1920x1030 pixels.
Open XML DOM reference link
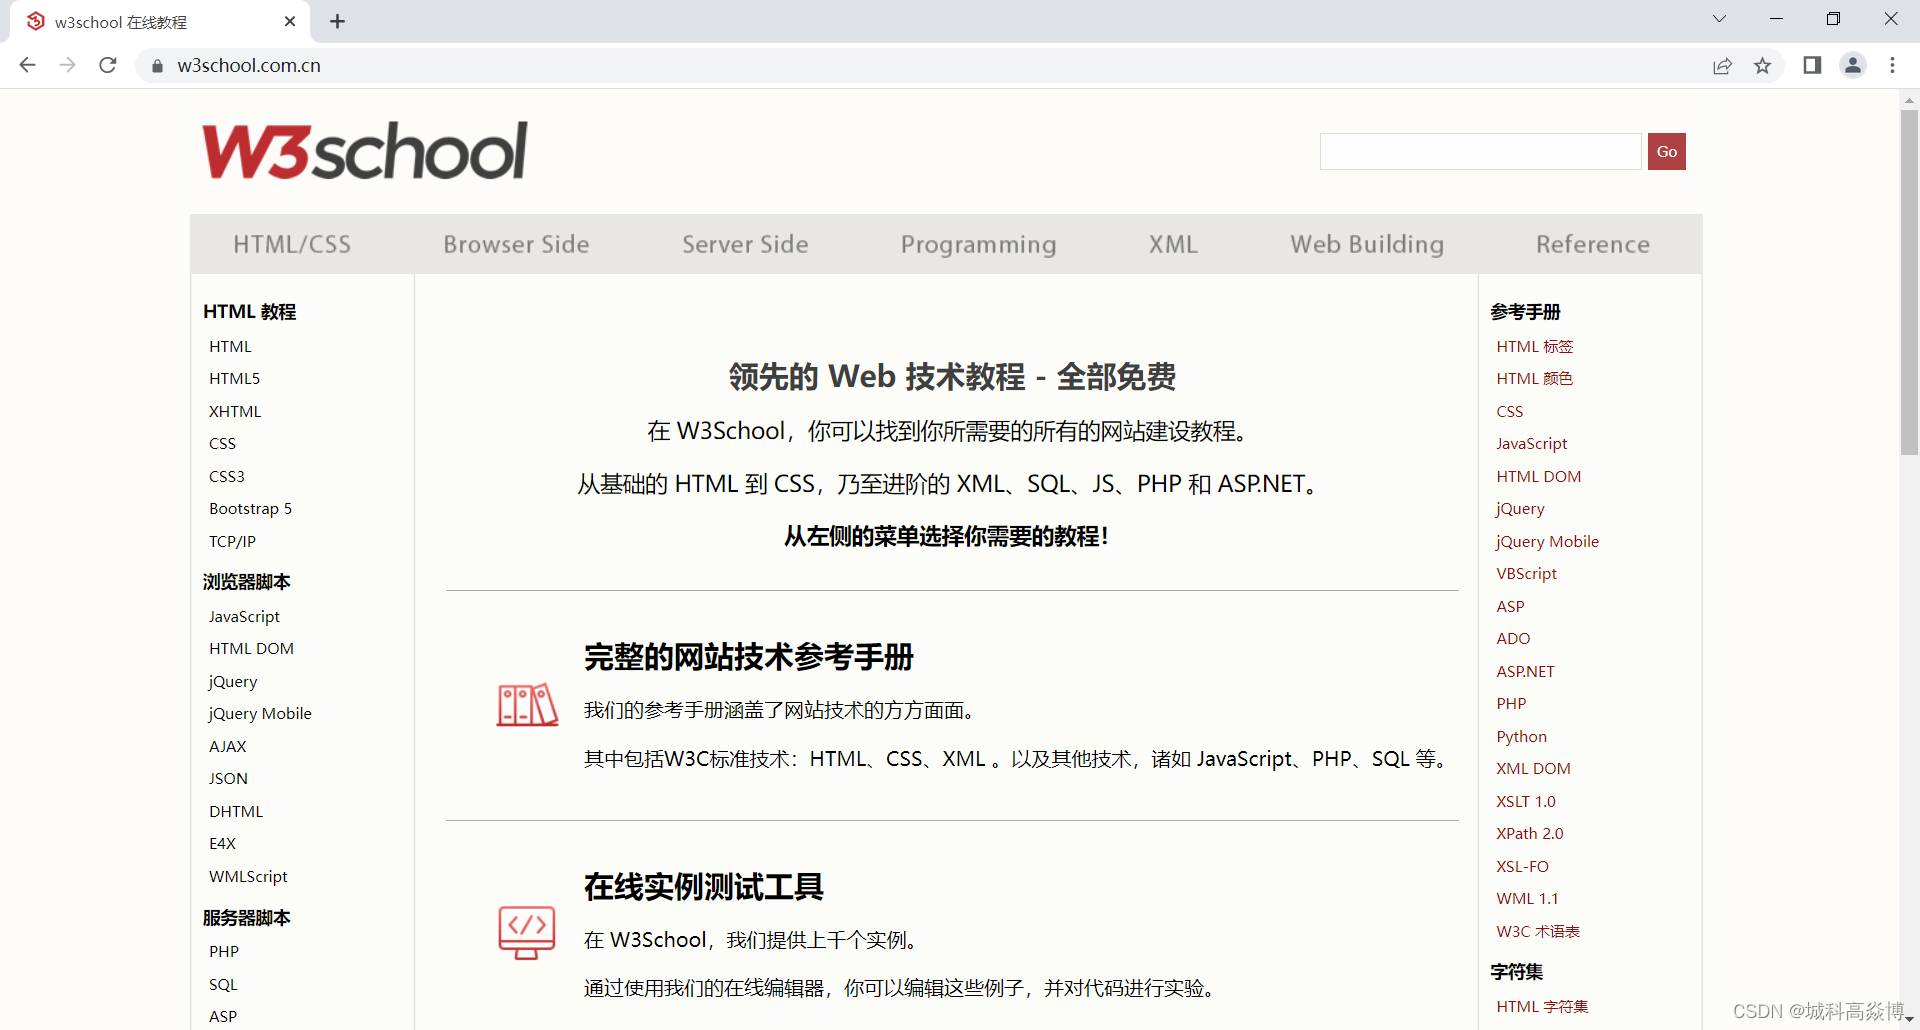(x=1533, y=768)
